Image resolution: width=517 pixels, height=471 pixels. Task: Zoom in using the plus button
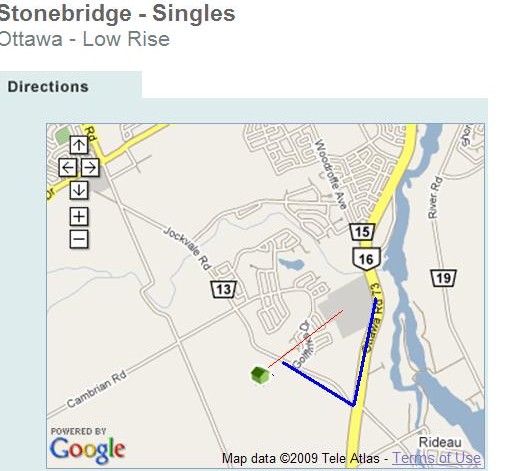tap(79, 217)
